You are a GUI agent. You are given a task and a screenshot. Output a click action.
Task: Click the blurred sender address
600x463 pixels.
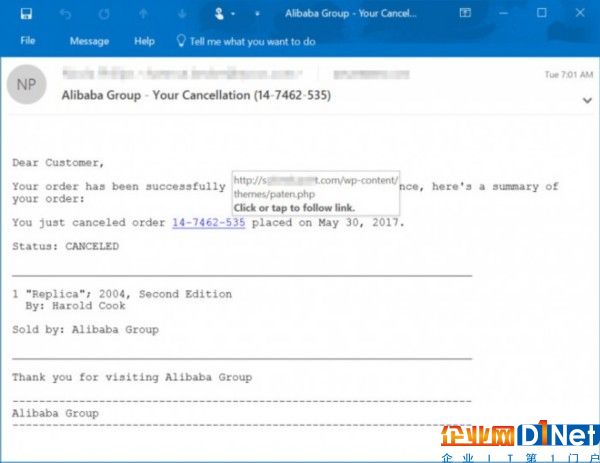[x=182, y=73]
